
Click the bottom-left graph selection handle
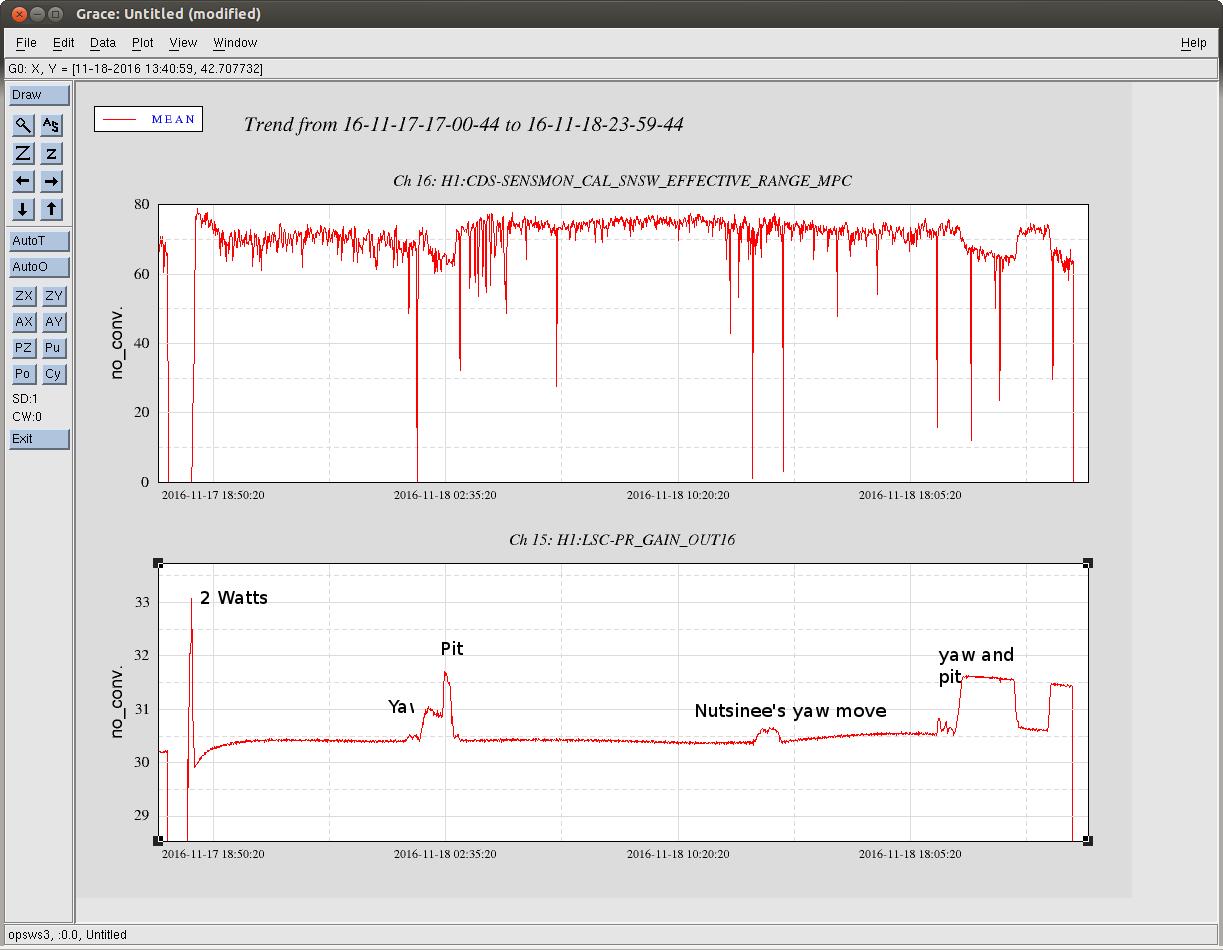tap(157, 841)
